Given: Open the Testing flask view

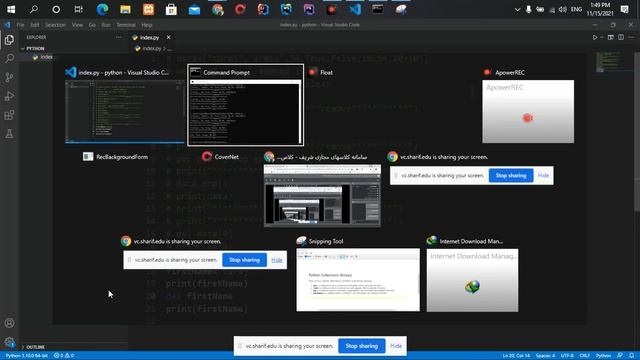Looking at the screenshot, I should [9, 133].
